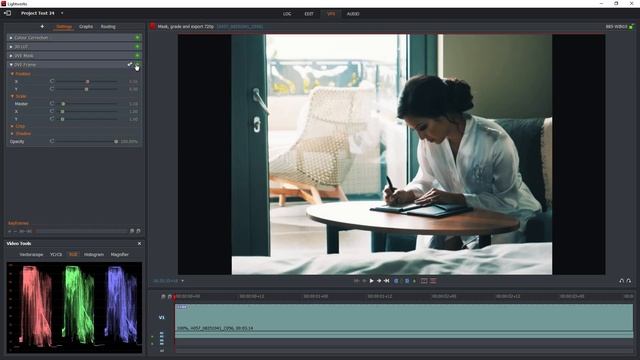The width and height of the screenshot is (640, 360).
Task: Reset the Scale X value
Action: 52,111
